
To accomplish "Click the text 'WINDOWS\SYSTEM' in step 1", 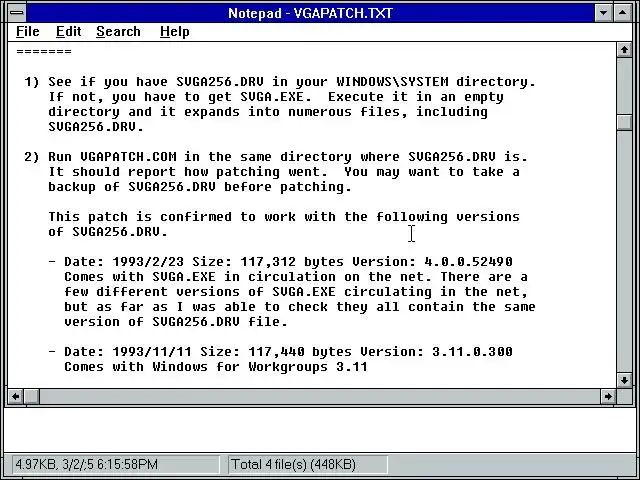I will [392, 82].
